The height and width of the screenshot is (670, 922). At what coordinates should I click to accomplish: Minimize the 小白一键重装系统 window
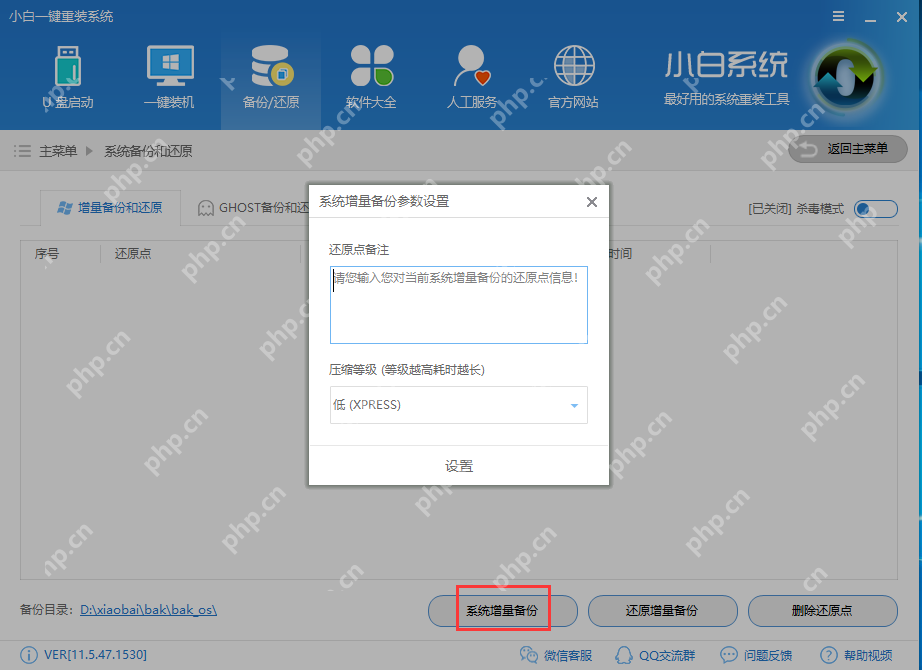[870, 18]
